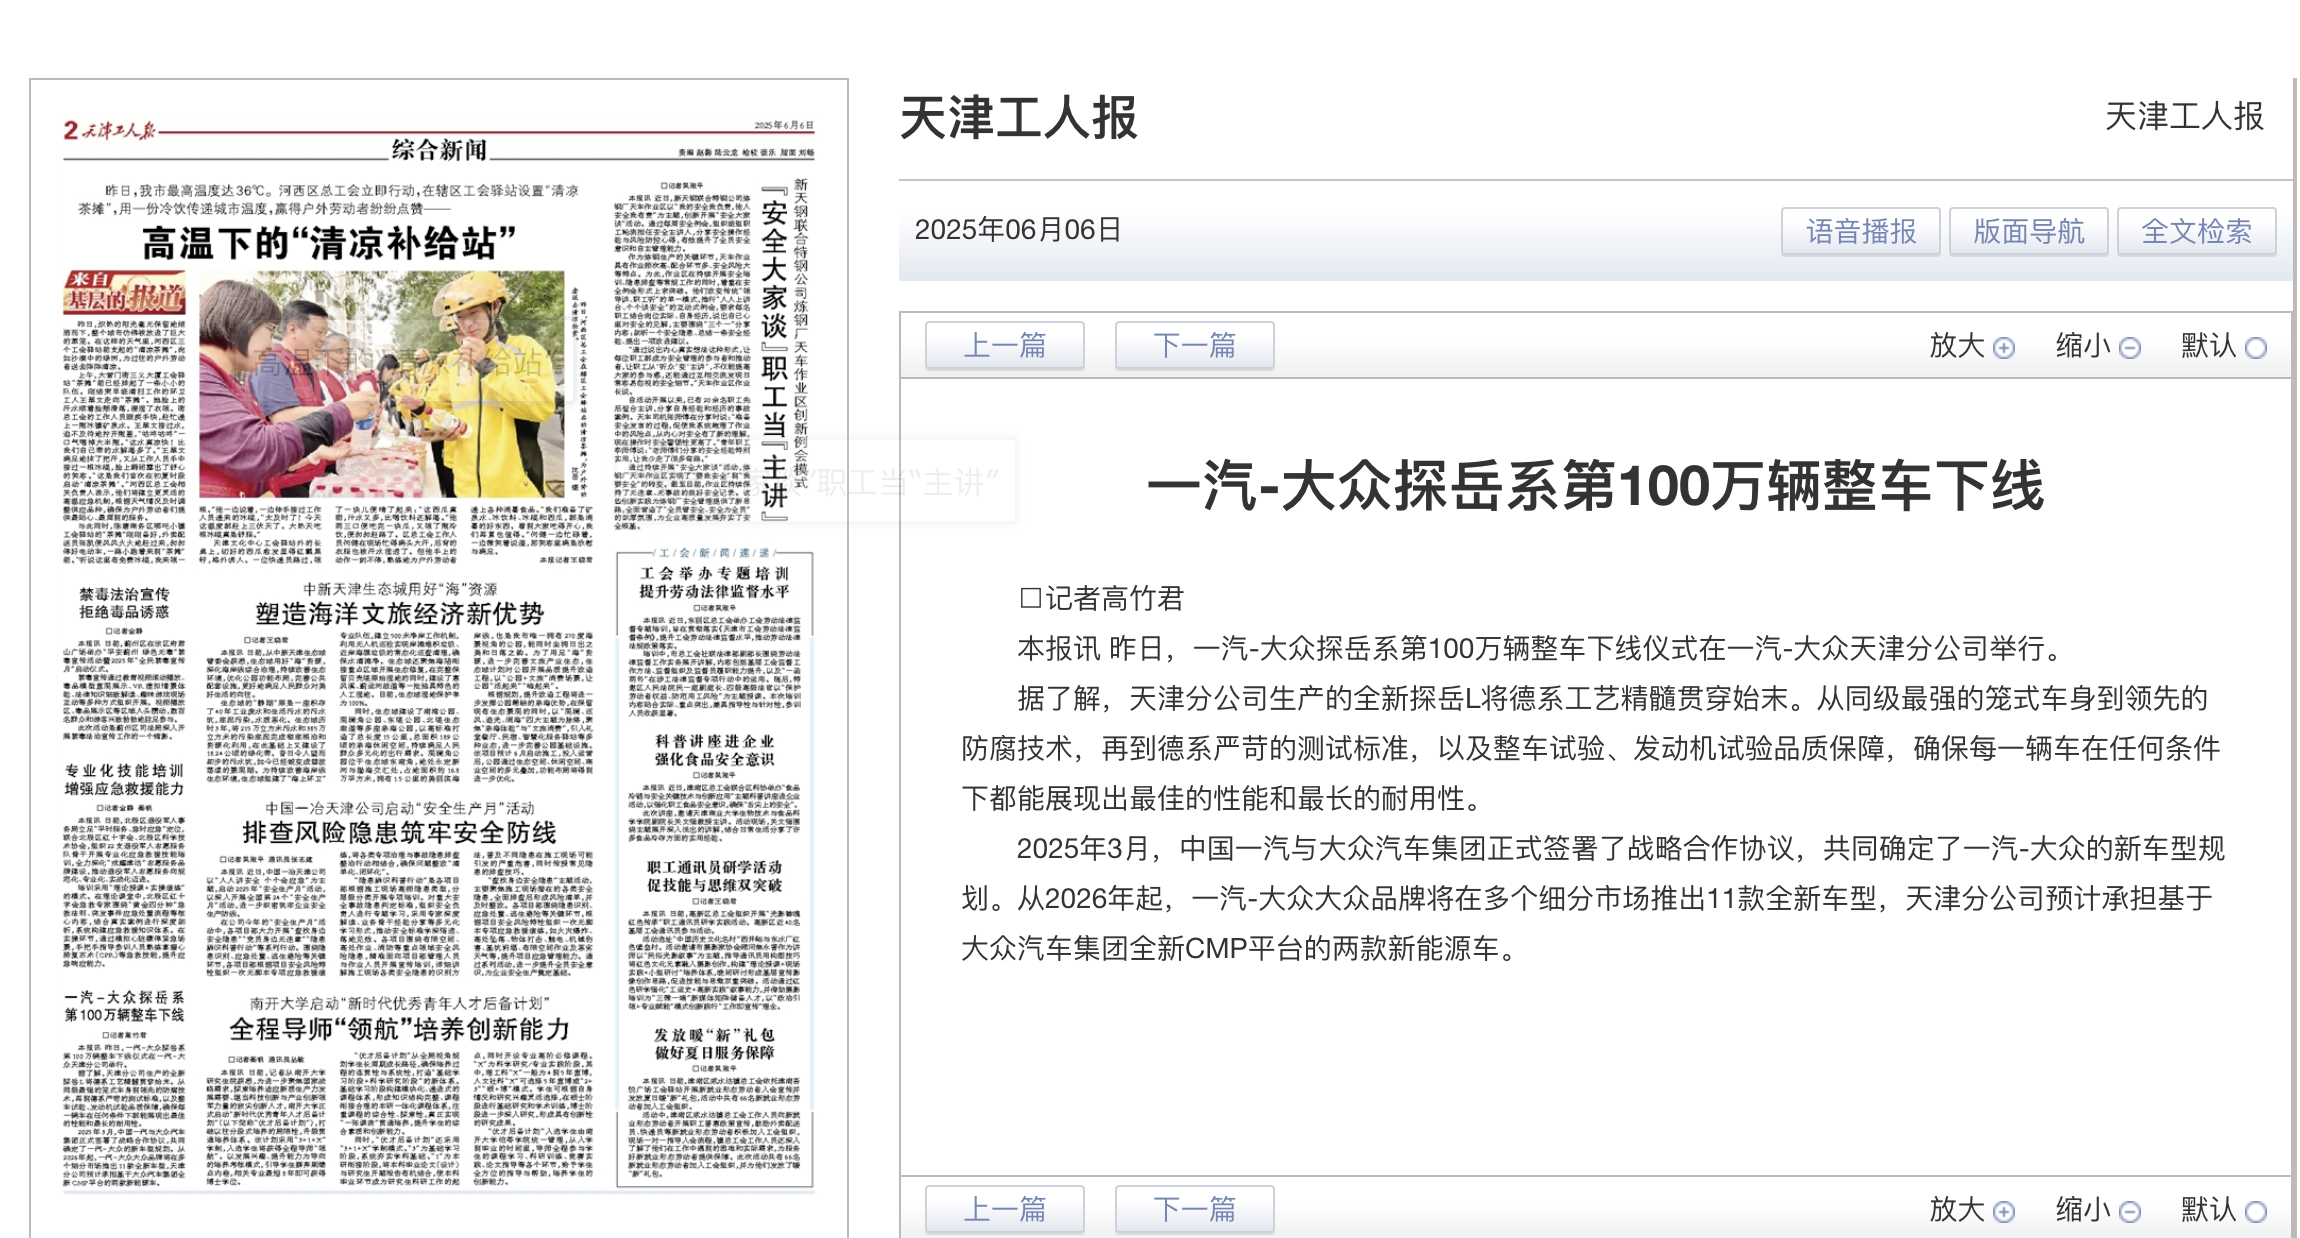Open vertical headline 职工当"主讲" article
2300x1238 pixels.
[774, 354]
